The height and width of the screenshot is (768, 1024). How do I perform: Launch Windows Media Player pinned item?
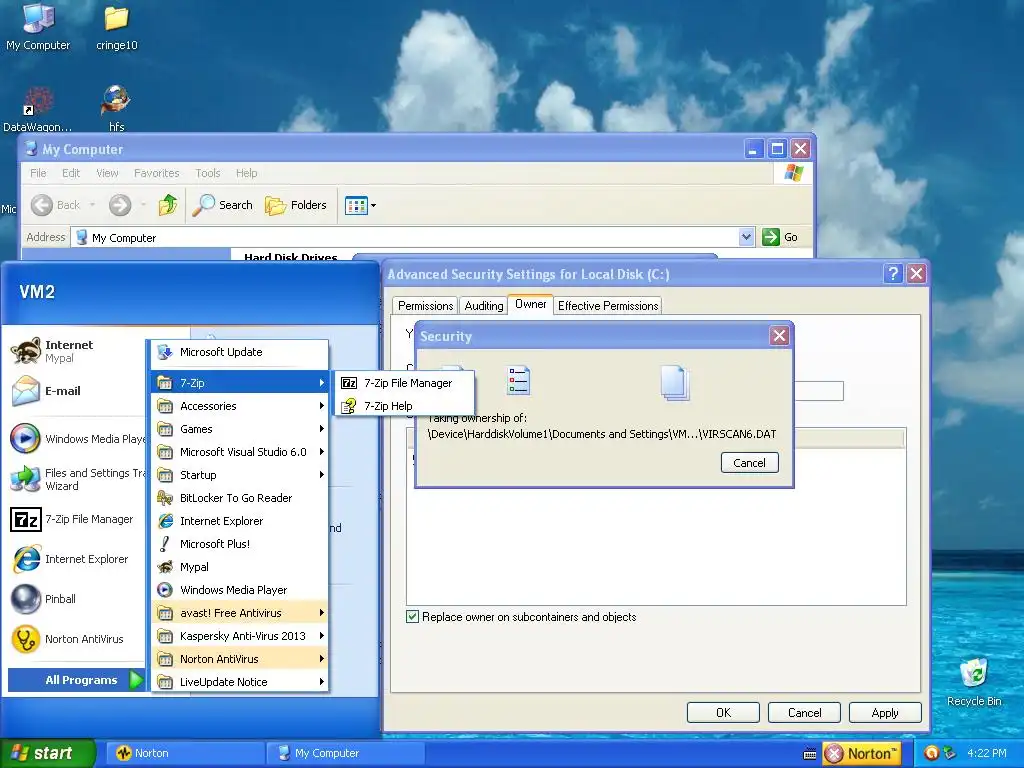point(77,439)
